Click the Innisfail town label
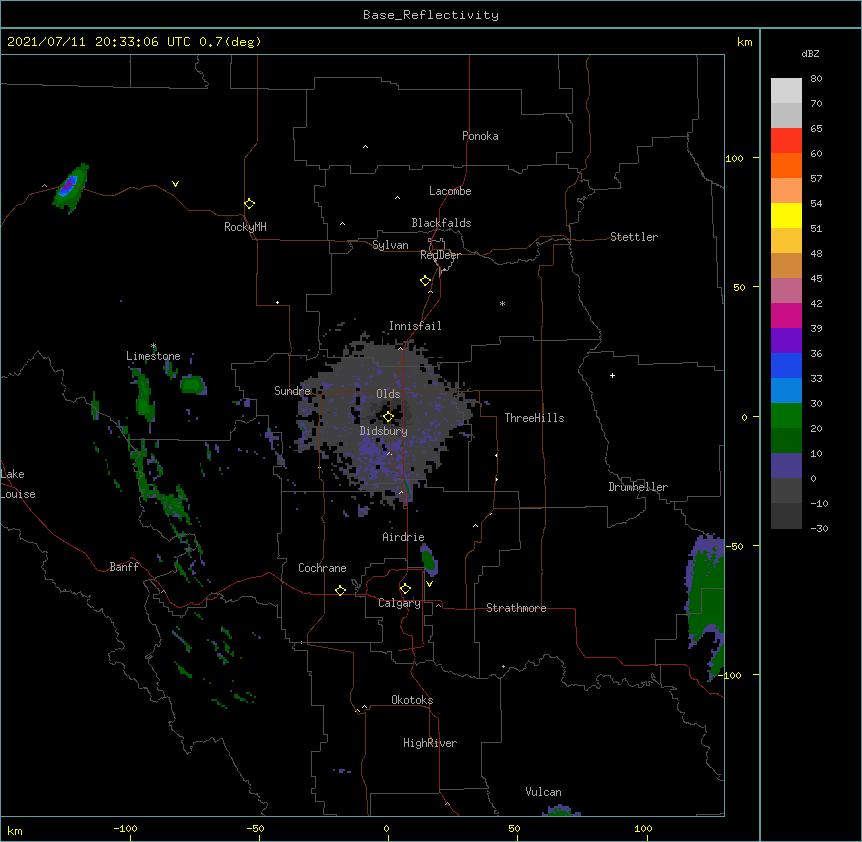The image size is (862, 842). pos(415,326)
